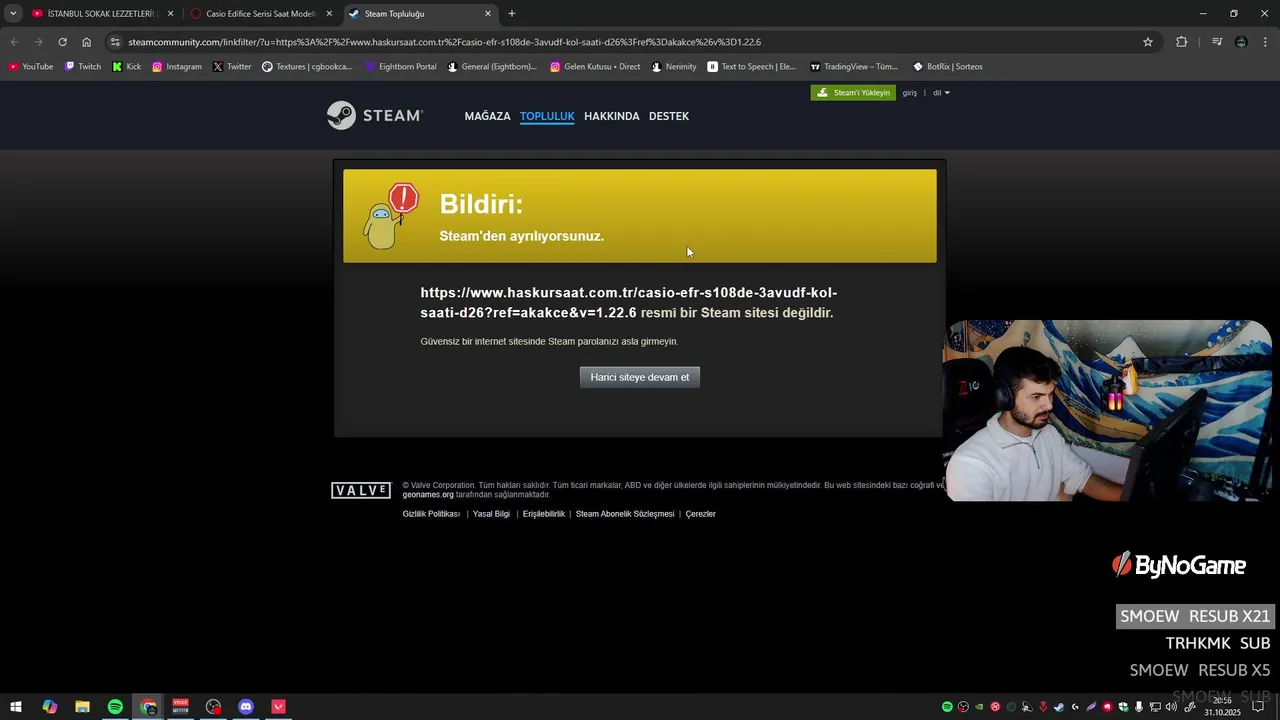Open Çerezler footer link
This screenshot has height=720, width=1280.
[x=700, y=514]
